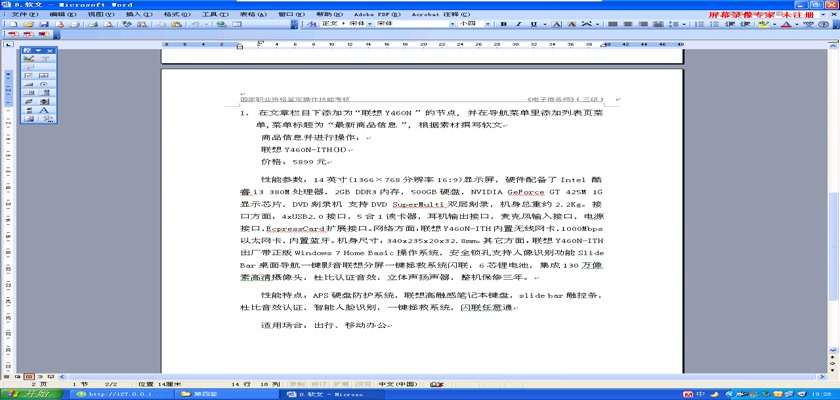Create a new blank document
840x400 pixels.
[13, 24]
